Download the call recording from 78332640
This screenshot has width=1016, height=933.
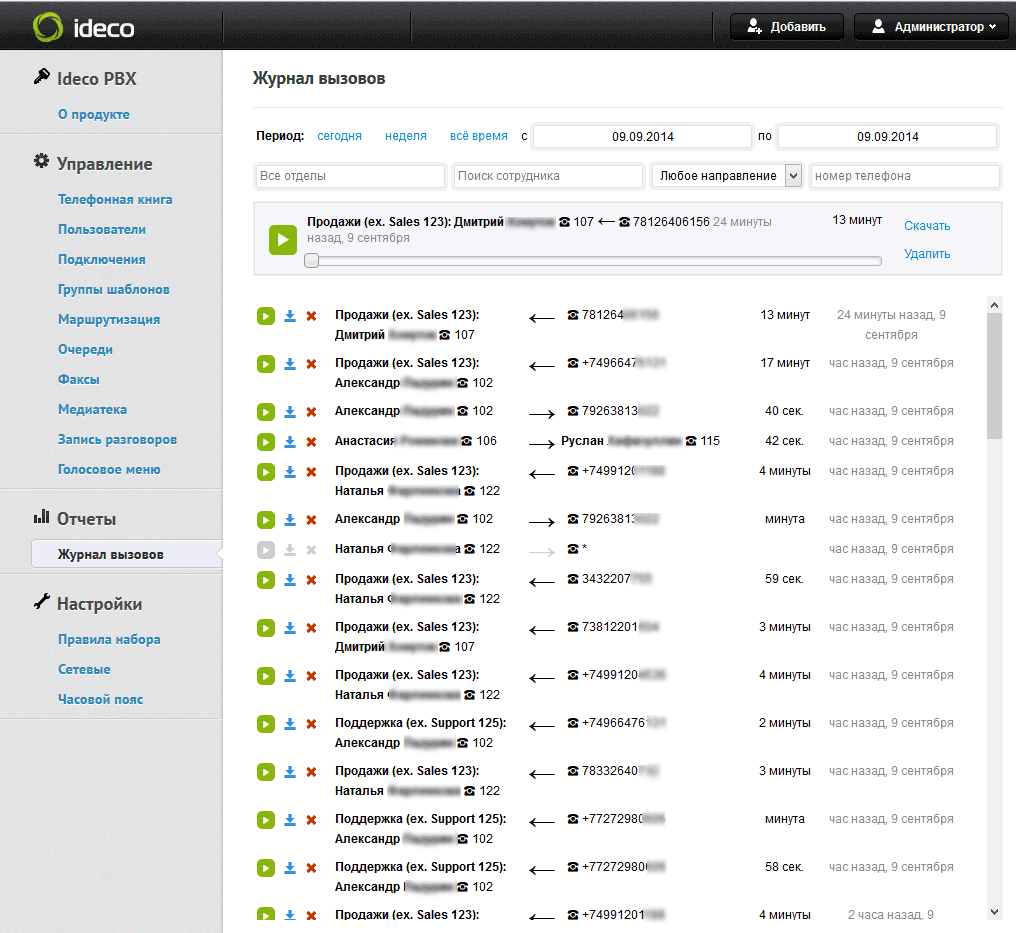[290, 772]
